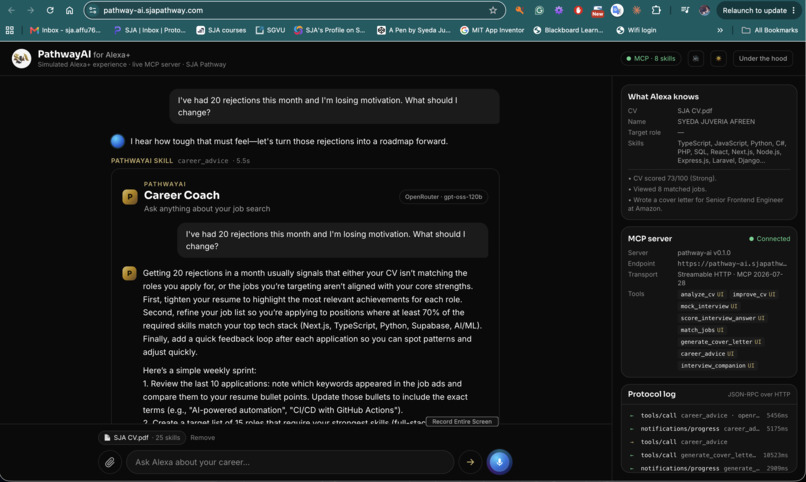Open the Chrome profile avatar

[704, 10]
